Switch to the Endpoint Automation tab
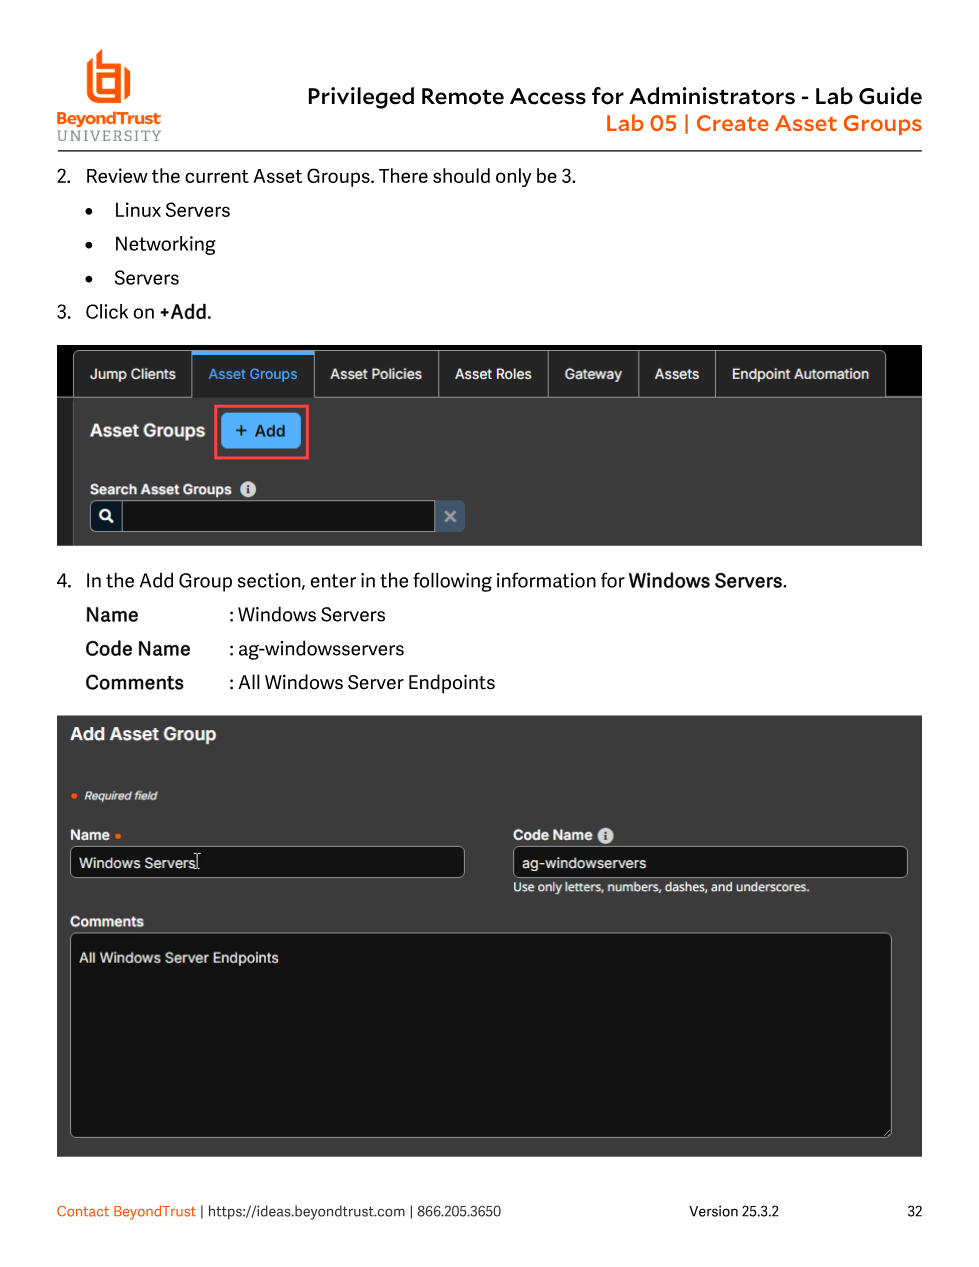 point(800,374)
